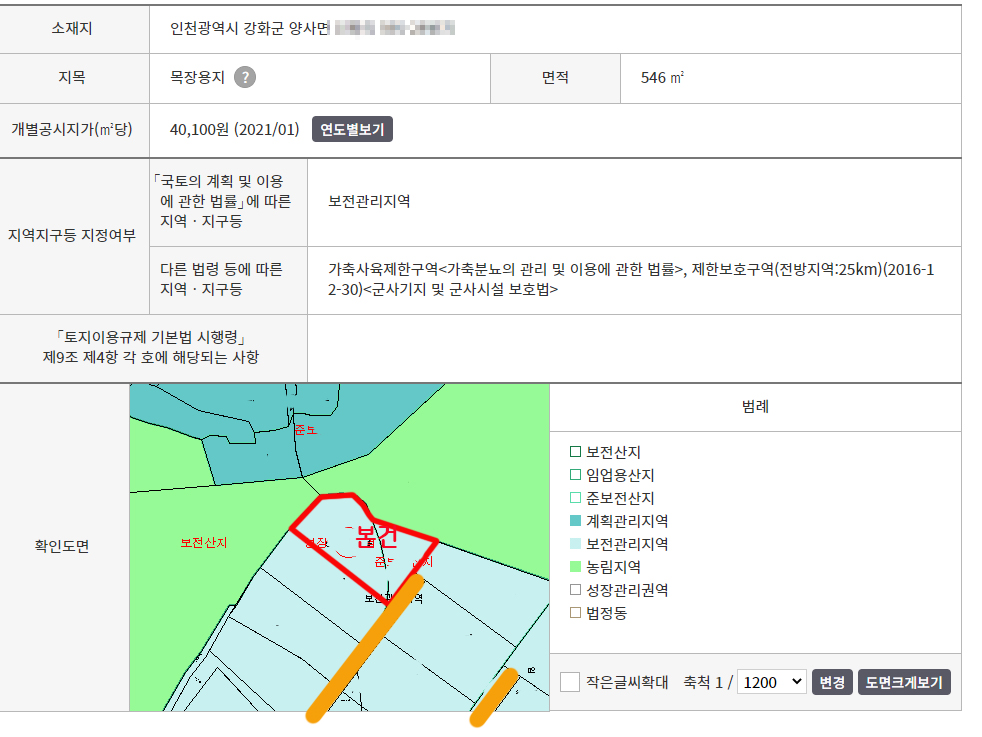Click the red 본건 parcel label on map
This screenshot has width=982, height=737.
(376, 537)
